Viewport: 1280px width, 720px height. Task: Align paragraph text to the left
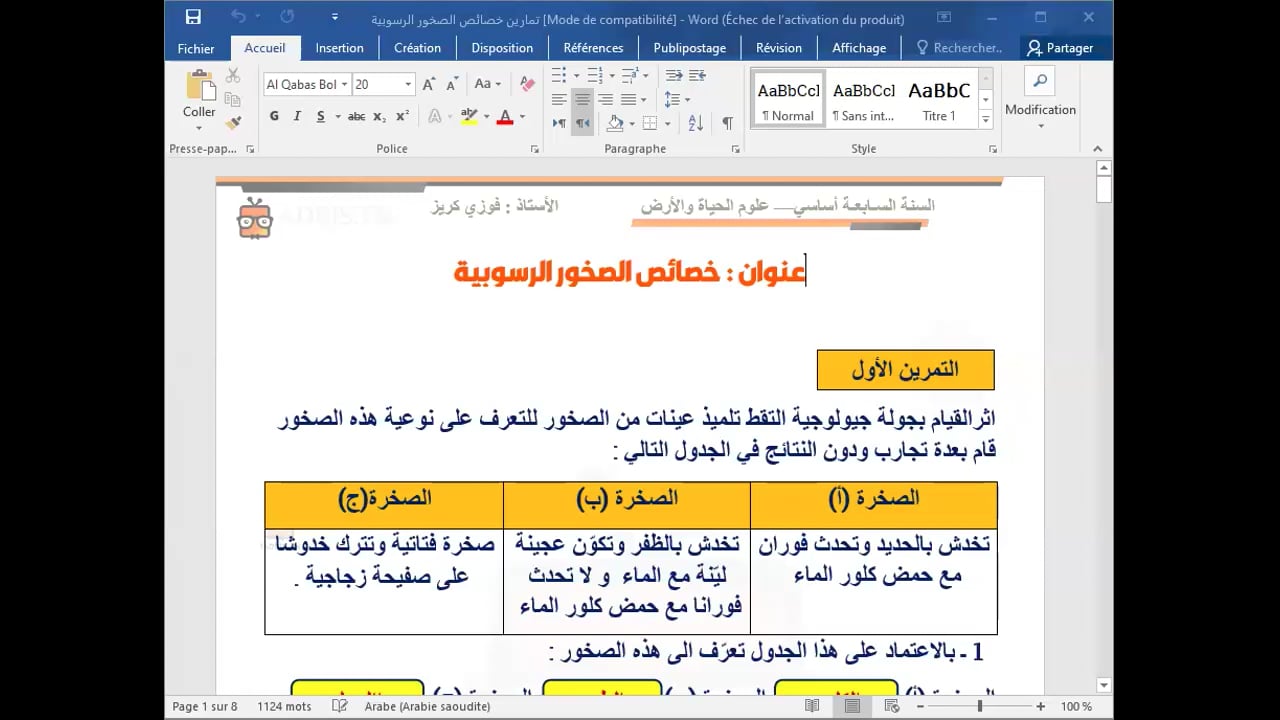(x=559, y=99)
